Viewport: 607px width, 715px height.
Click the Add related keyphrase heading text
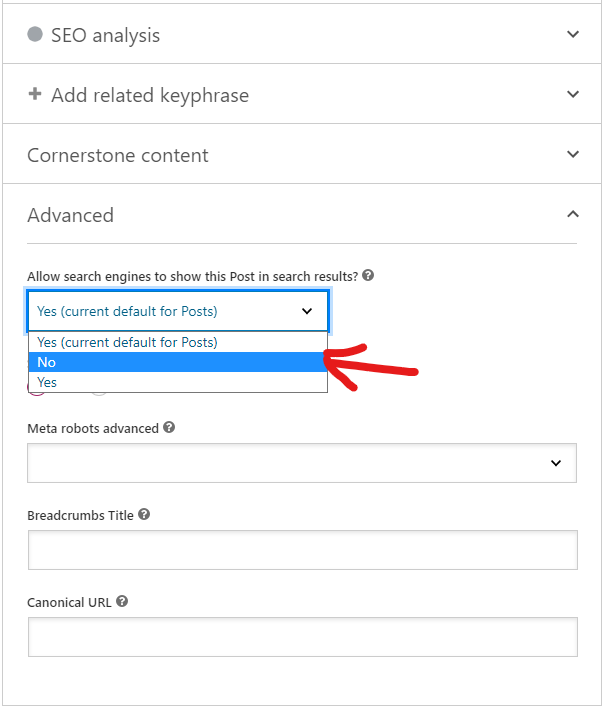click(150, 96)
